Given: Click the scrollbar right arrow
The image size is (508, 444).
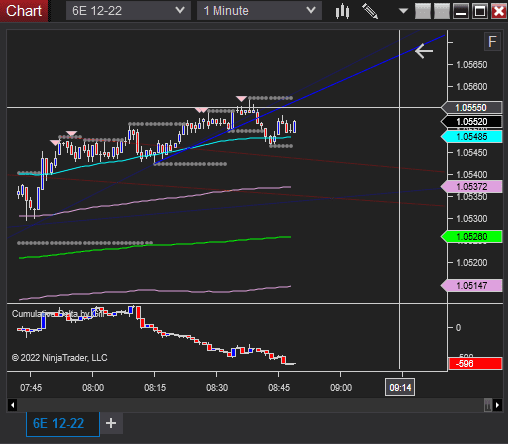Looking at the screenshot, I should tap(497, 405).
